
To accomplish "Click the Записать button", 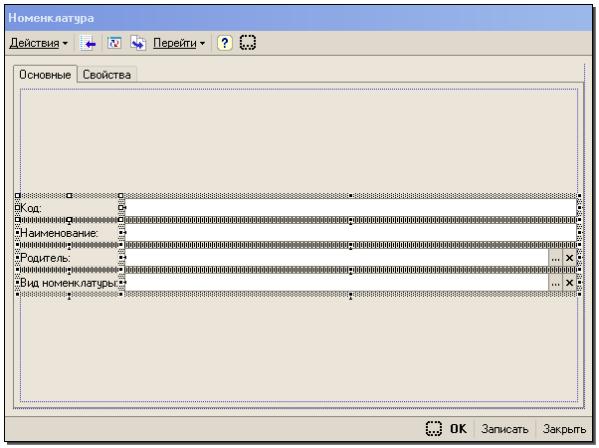I will (x=505, y=429).
